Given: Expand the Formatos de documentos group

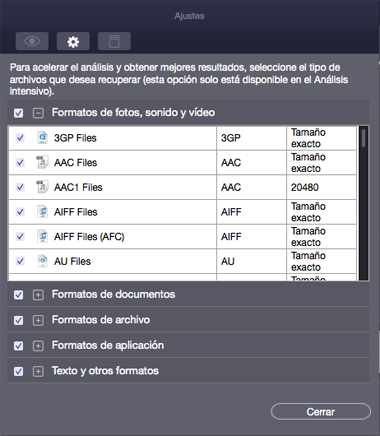Looking at the screenshot, I should (x=38, y=295).
